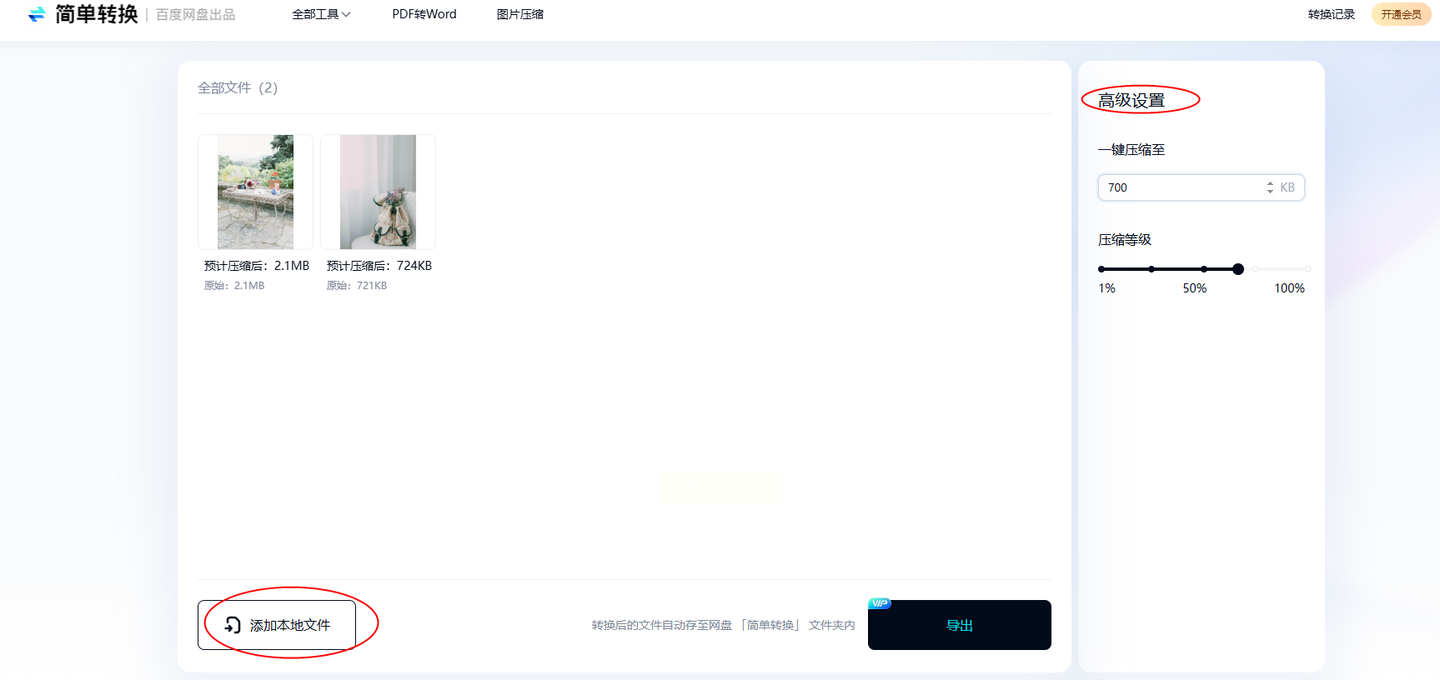Click the 全部文件（2）heading
1440x680 pixels.
238,88
